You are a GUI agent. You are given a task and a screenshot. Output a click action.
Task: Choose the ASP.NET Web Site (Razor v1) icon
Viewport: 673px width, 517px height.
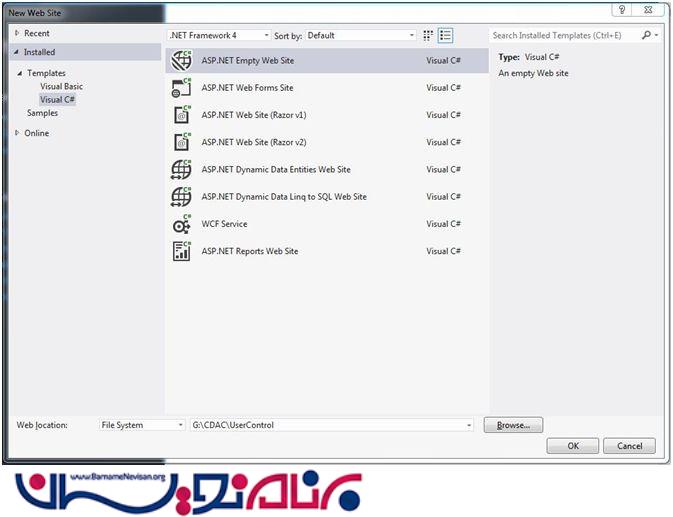tap(181, 115)
